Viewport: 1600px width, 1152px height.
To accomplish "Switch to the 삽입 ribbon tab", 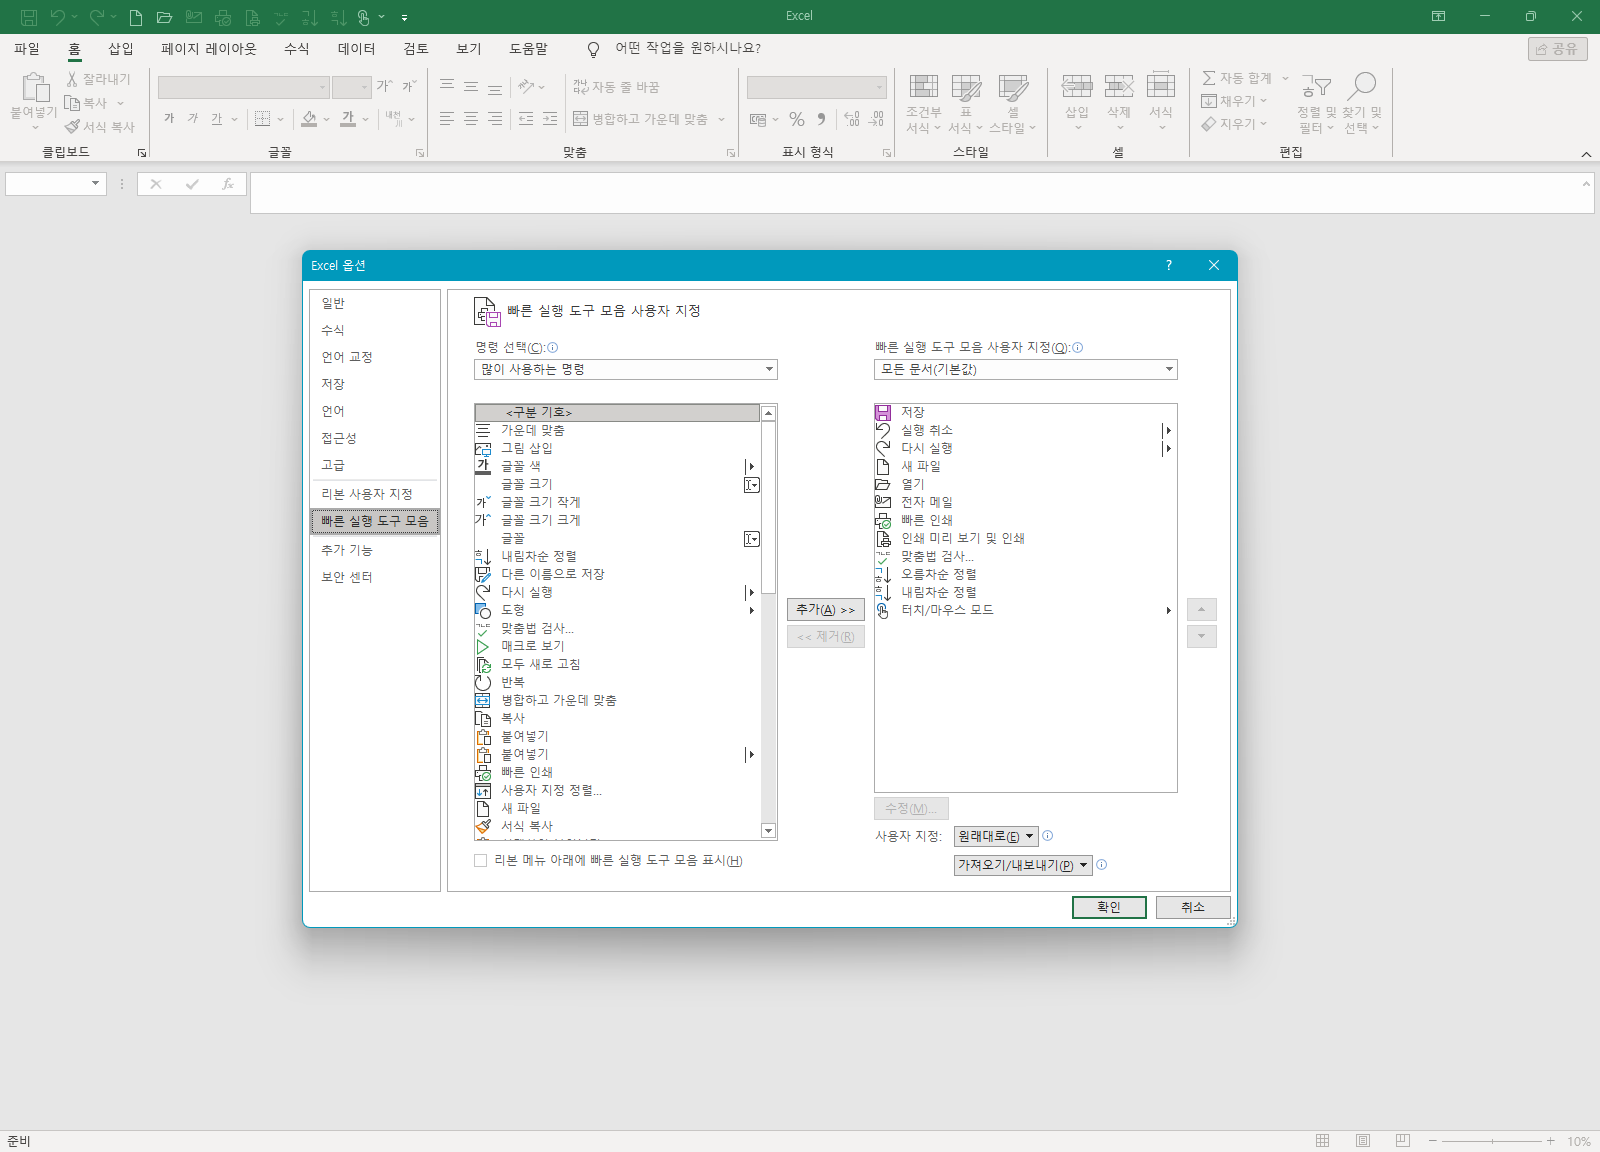I will tap(121, 49).
